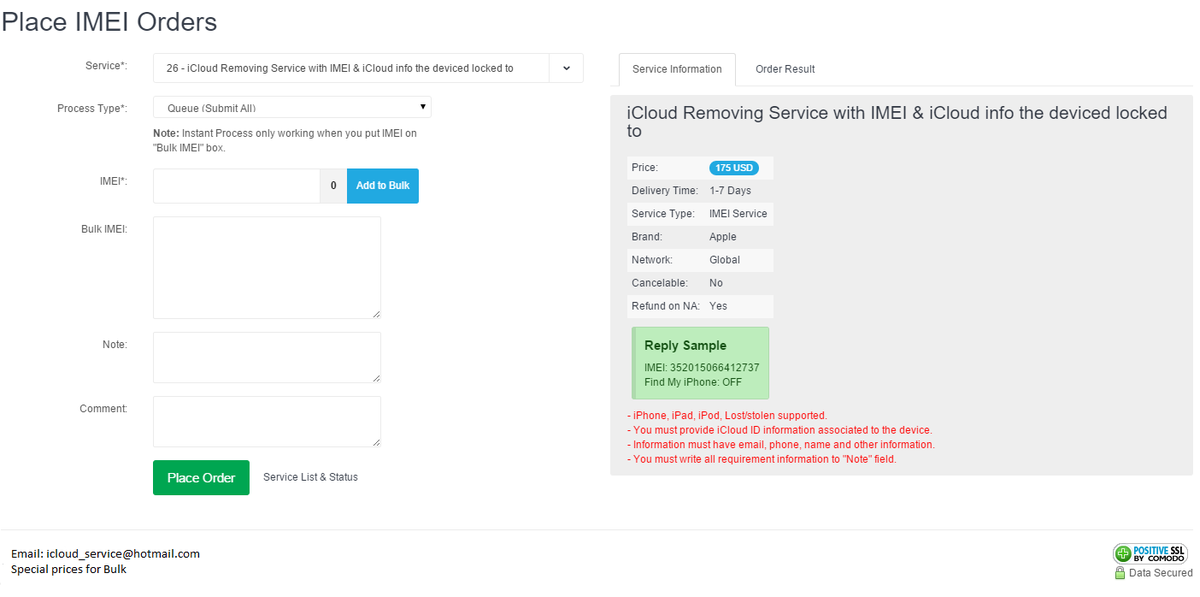
Task: Click the Find My iPhone: OFF text
Action: pos(693,382)
